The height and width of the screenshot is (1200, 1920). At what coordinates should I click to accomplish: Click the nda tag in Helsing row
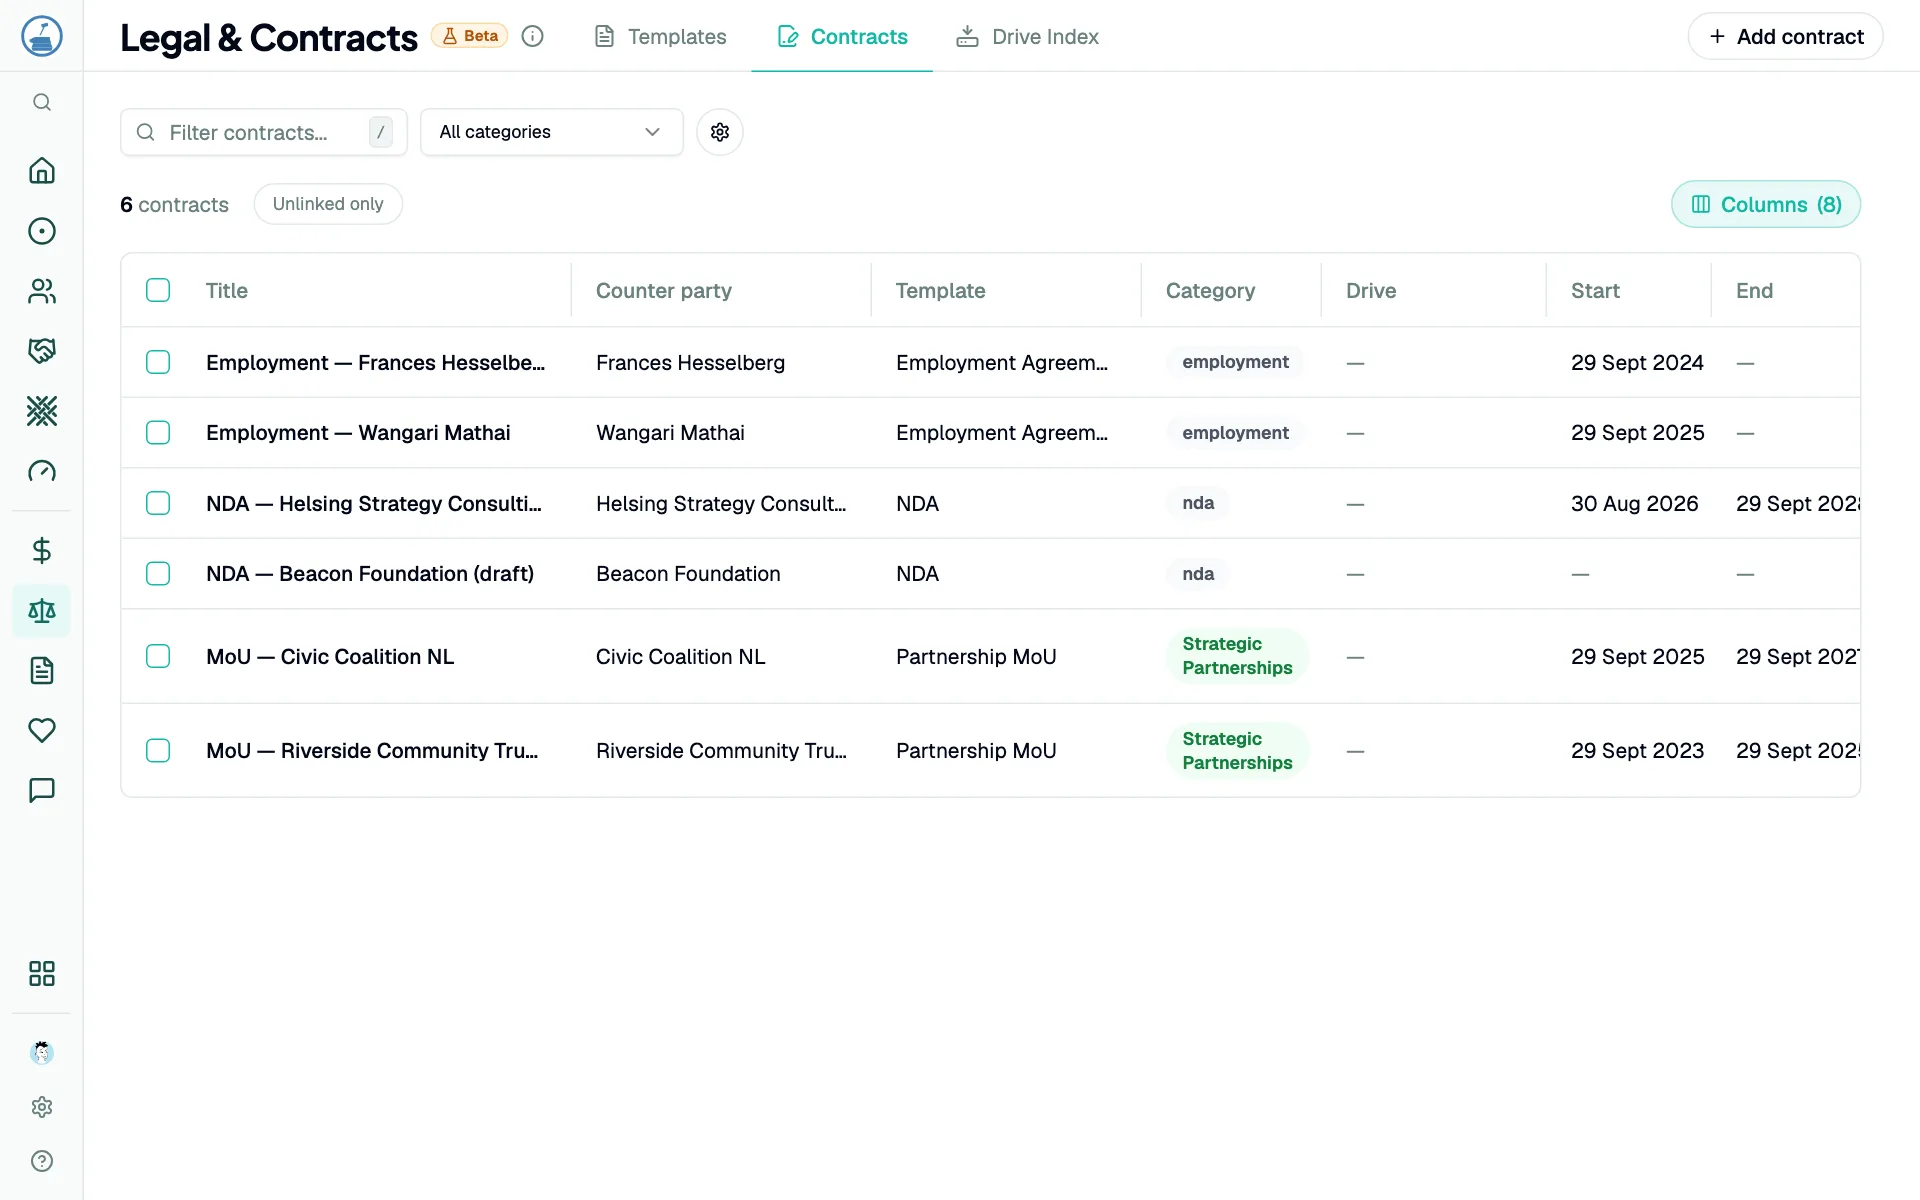(1198, 503)
